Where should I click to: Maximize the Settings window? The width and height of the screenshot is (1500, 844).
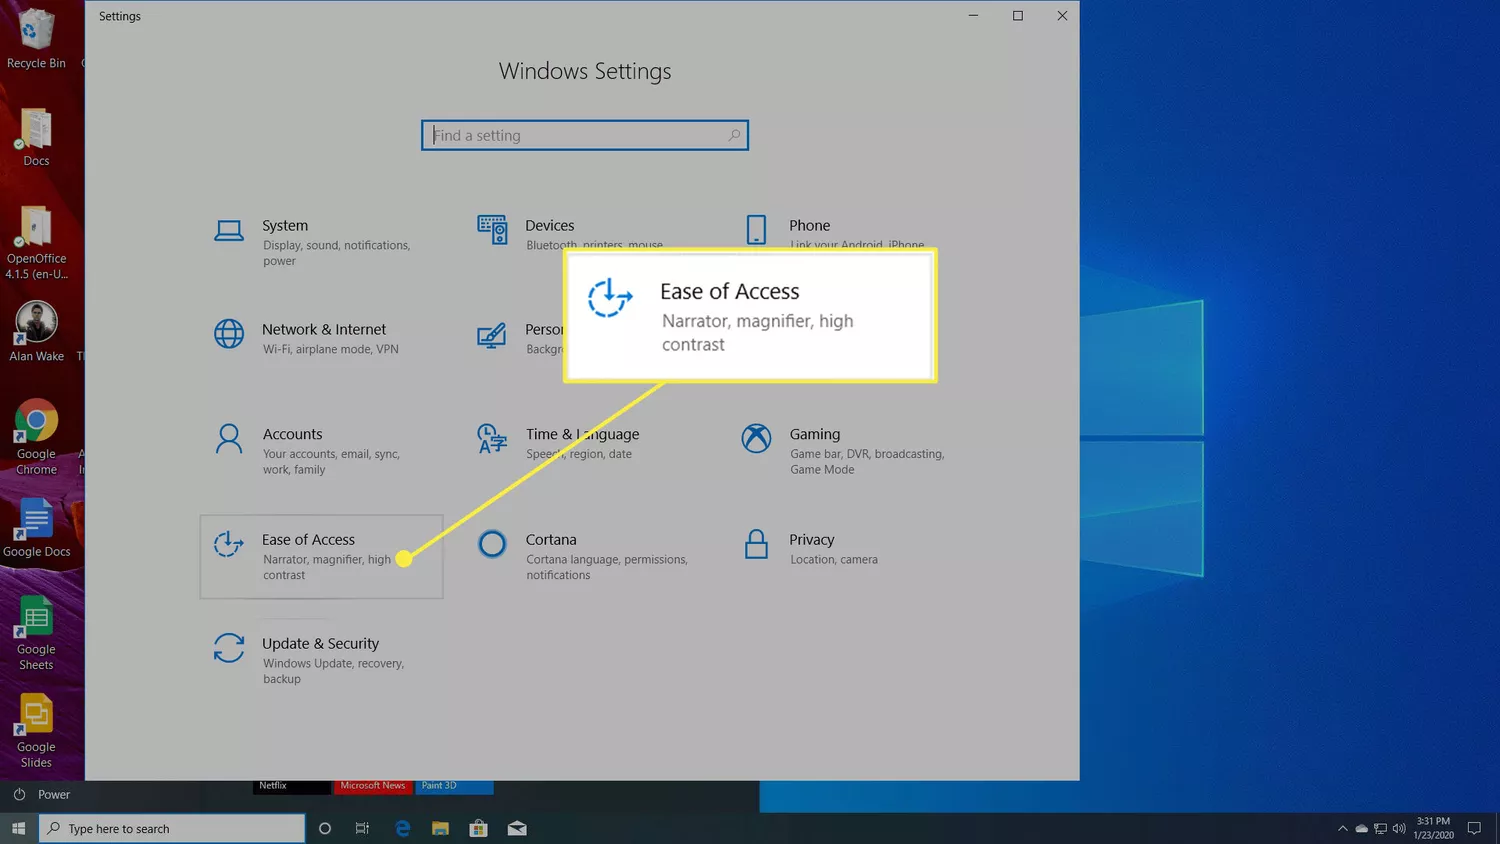tap(1018, 16)
